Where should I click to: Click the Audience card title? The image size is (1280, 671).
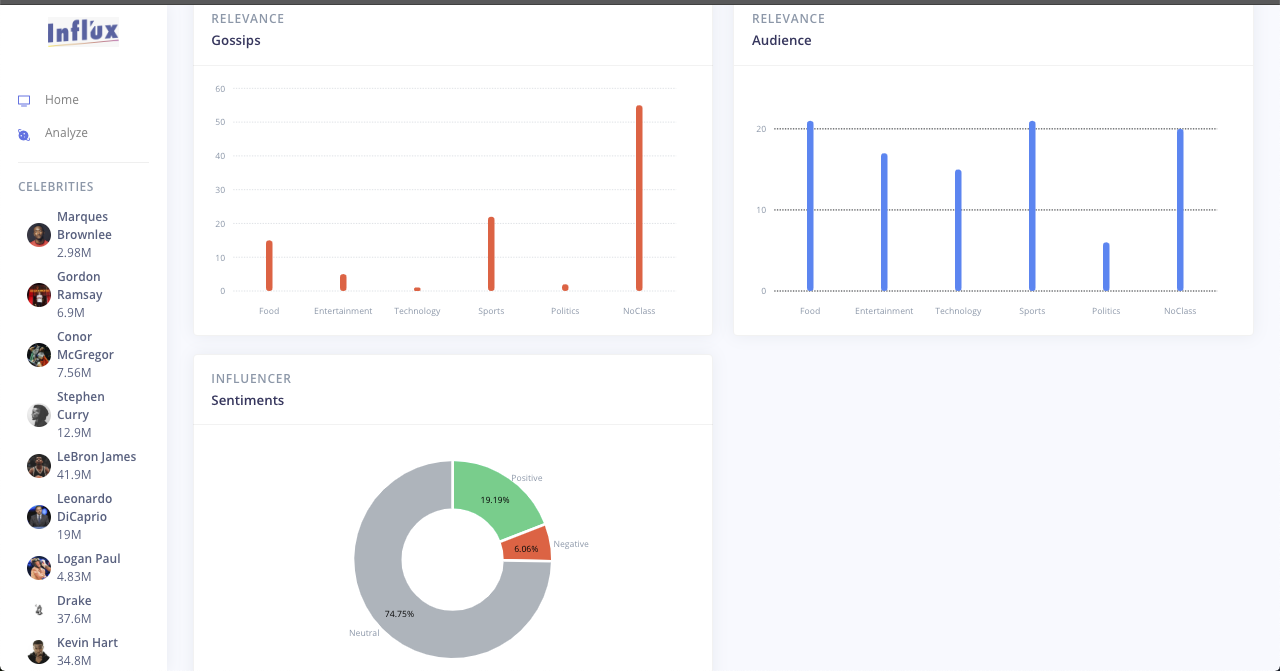782,41
